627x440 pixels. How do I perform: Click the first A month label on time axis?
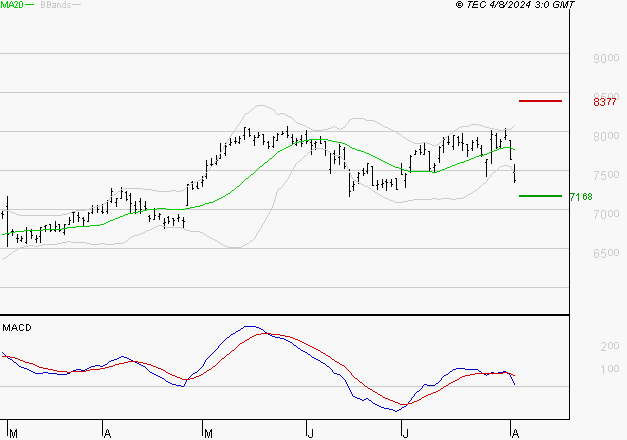point(107,434)
